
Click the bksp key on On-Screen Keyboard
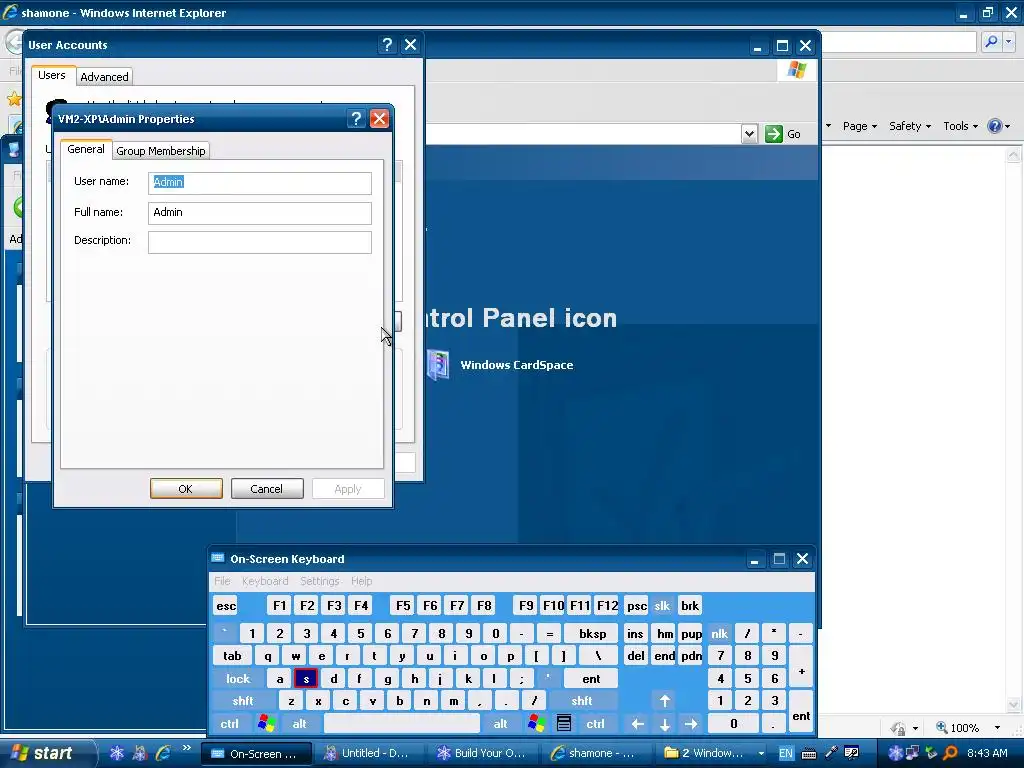(592, 634)
